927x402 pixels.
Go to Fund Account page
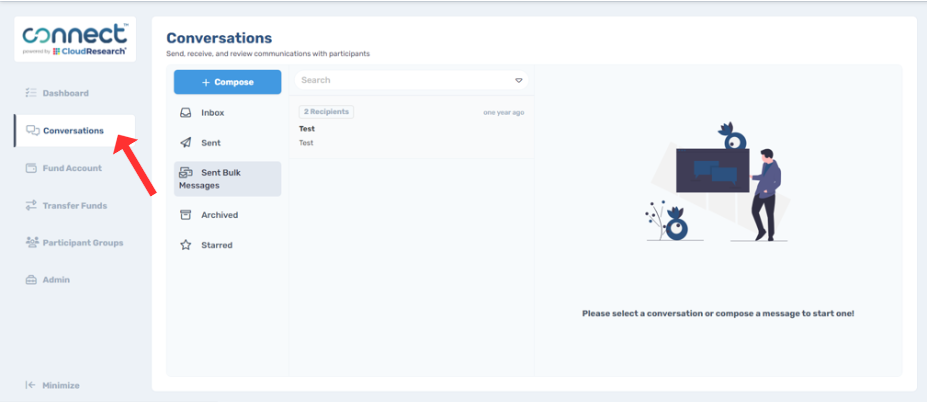(74, 168)
